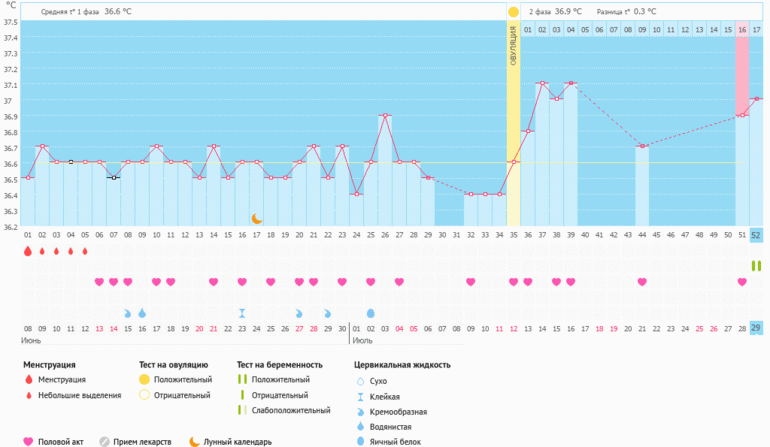This screenshot has height=447, width=770.
Task: Click the Разница t° 0.3 °C label
Action: (x=626, y=12)
